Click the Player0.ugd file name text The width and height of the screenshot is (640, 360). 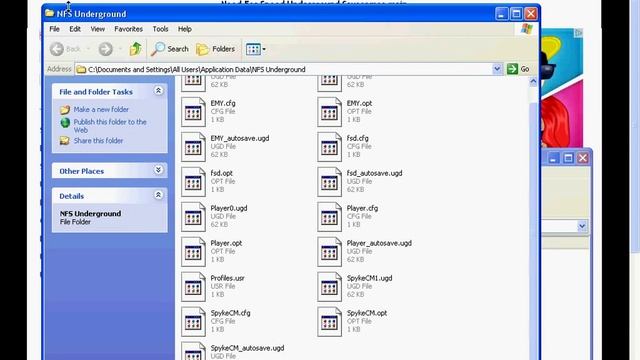[x=229, y=208]
